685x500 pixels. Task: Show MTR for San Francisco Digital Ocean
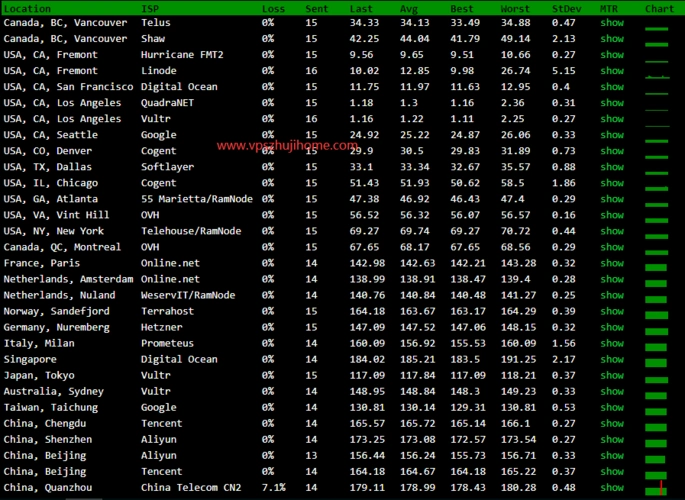611,87
